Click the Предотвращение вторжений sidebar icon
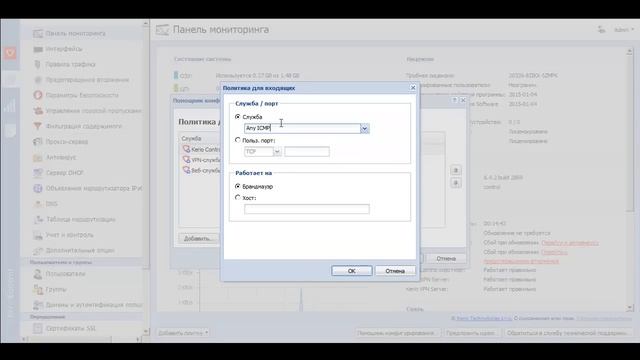This screenshot has width=640, height=360. [x=38, y=80]
